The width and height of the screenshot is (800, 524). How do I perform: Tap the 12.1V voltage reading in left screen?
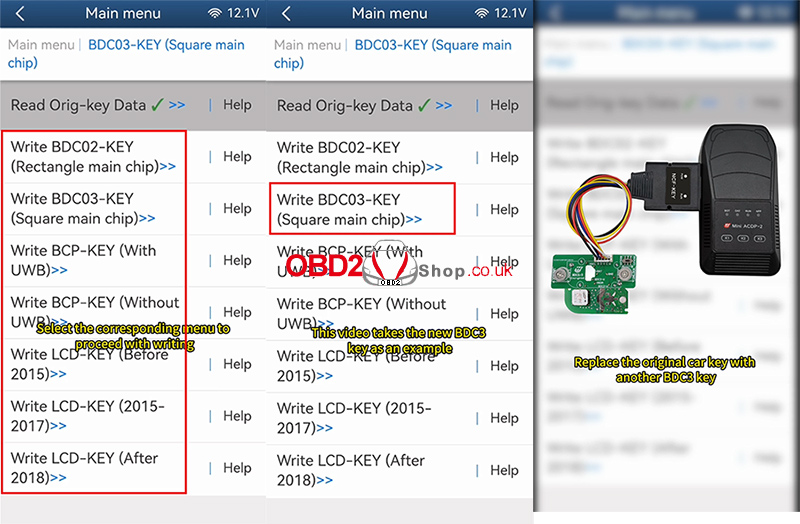coord(243,13)
